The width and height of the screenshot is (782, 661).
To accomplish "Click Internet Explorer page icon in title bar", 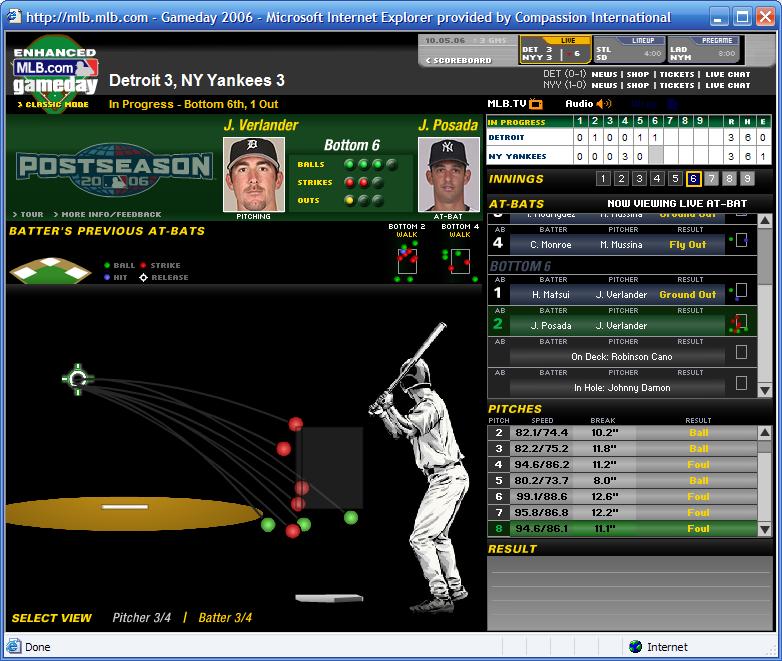I will click(14, 16).
